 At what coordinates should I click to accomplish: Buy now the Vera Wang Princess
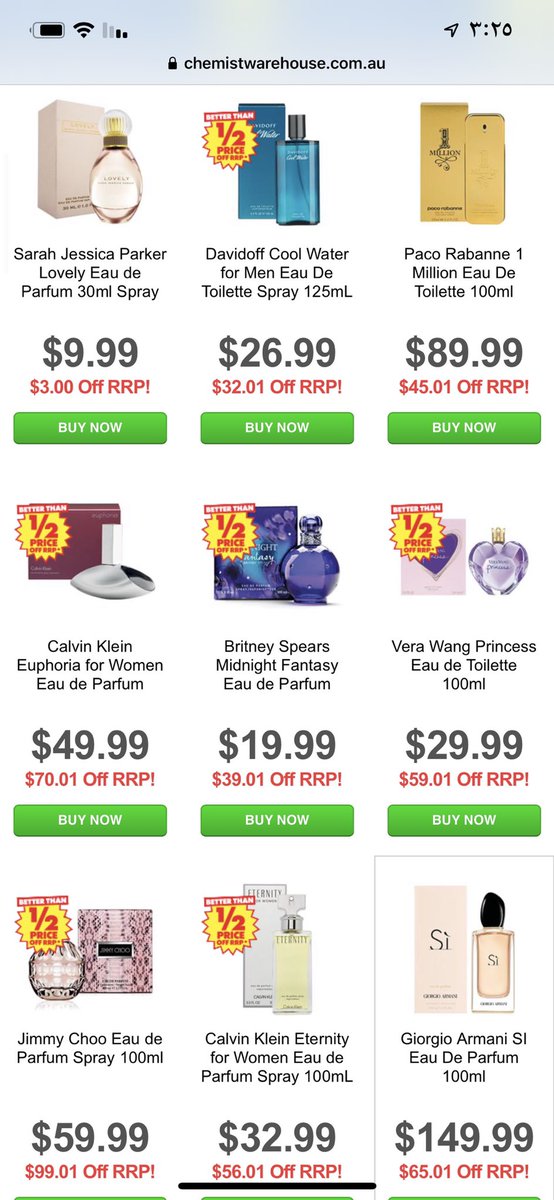click(464, 820)
